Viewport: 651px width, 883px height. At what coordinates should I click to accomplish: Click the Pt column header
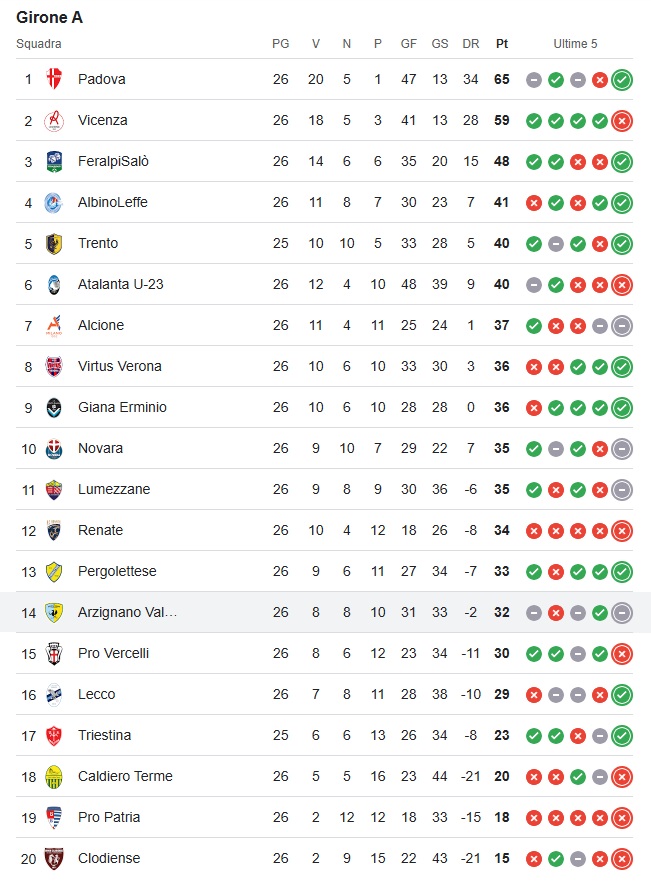pyautogui.click(x=502, y=44)
